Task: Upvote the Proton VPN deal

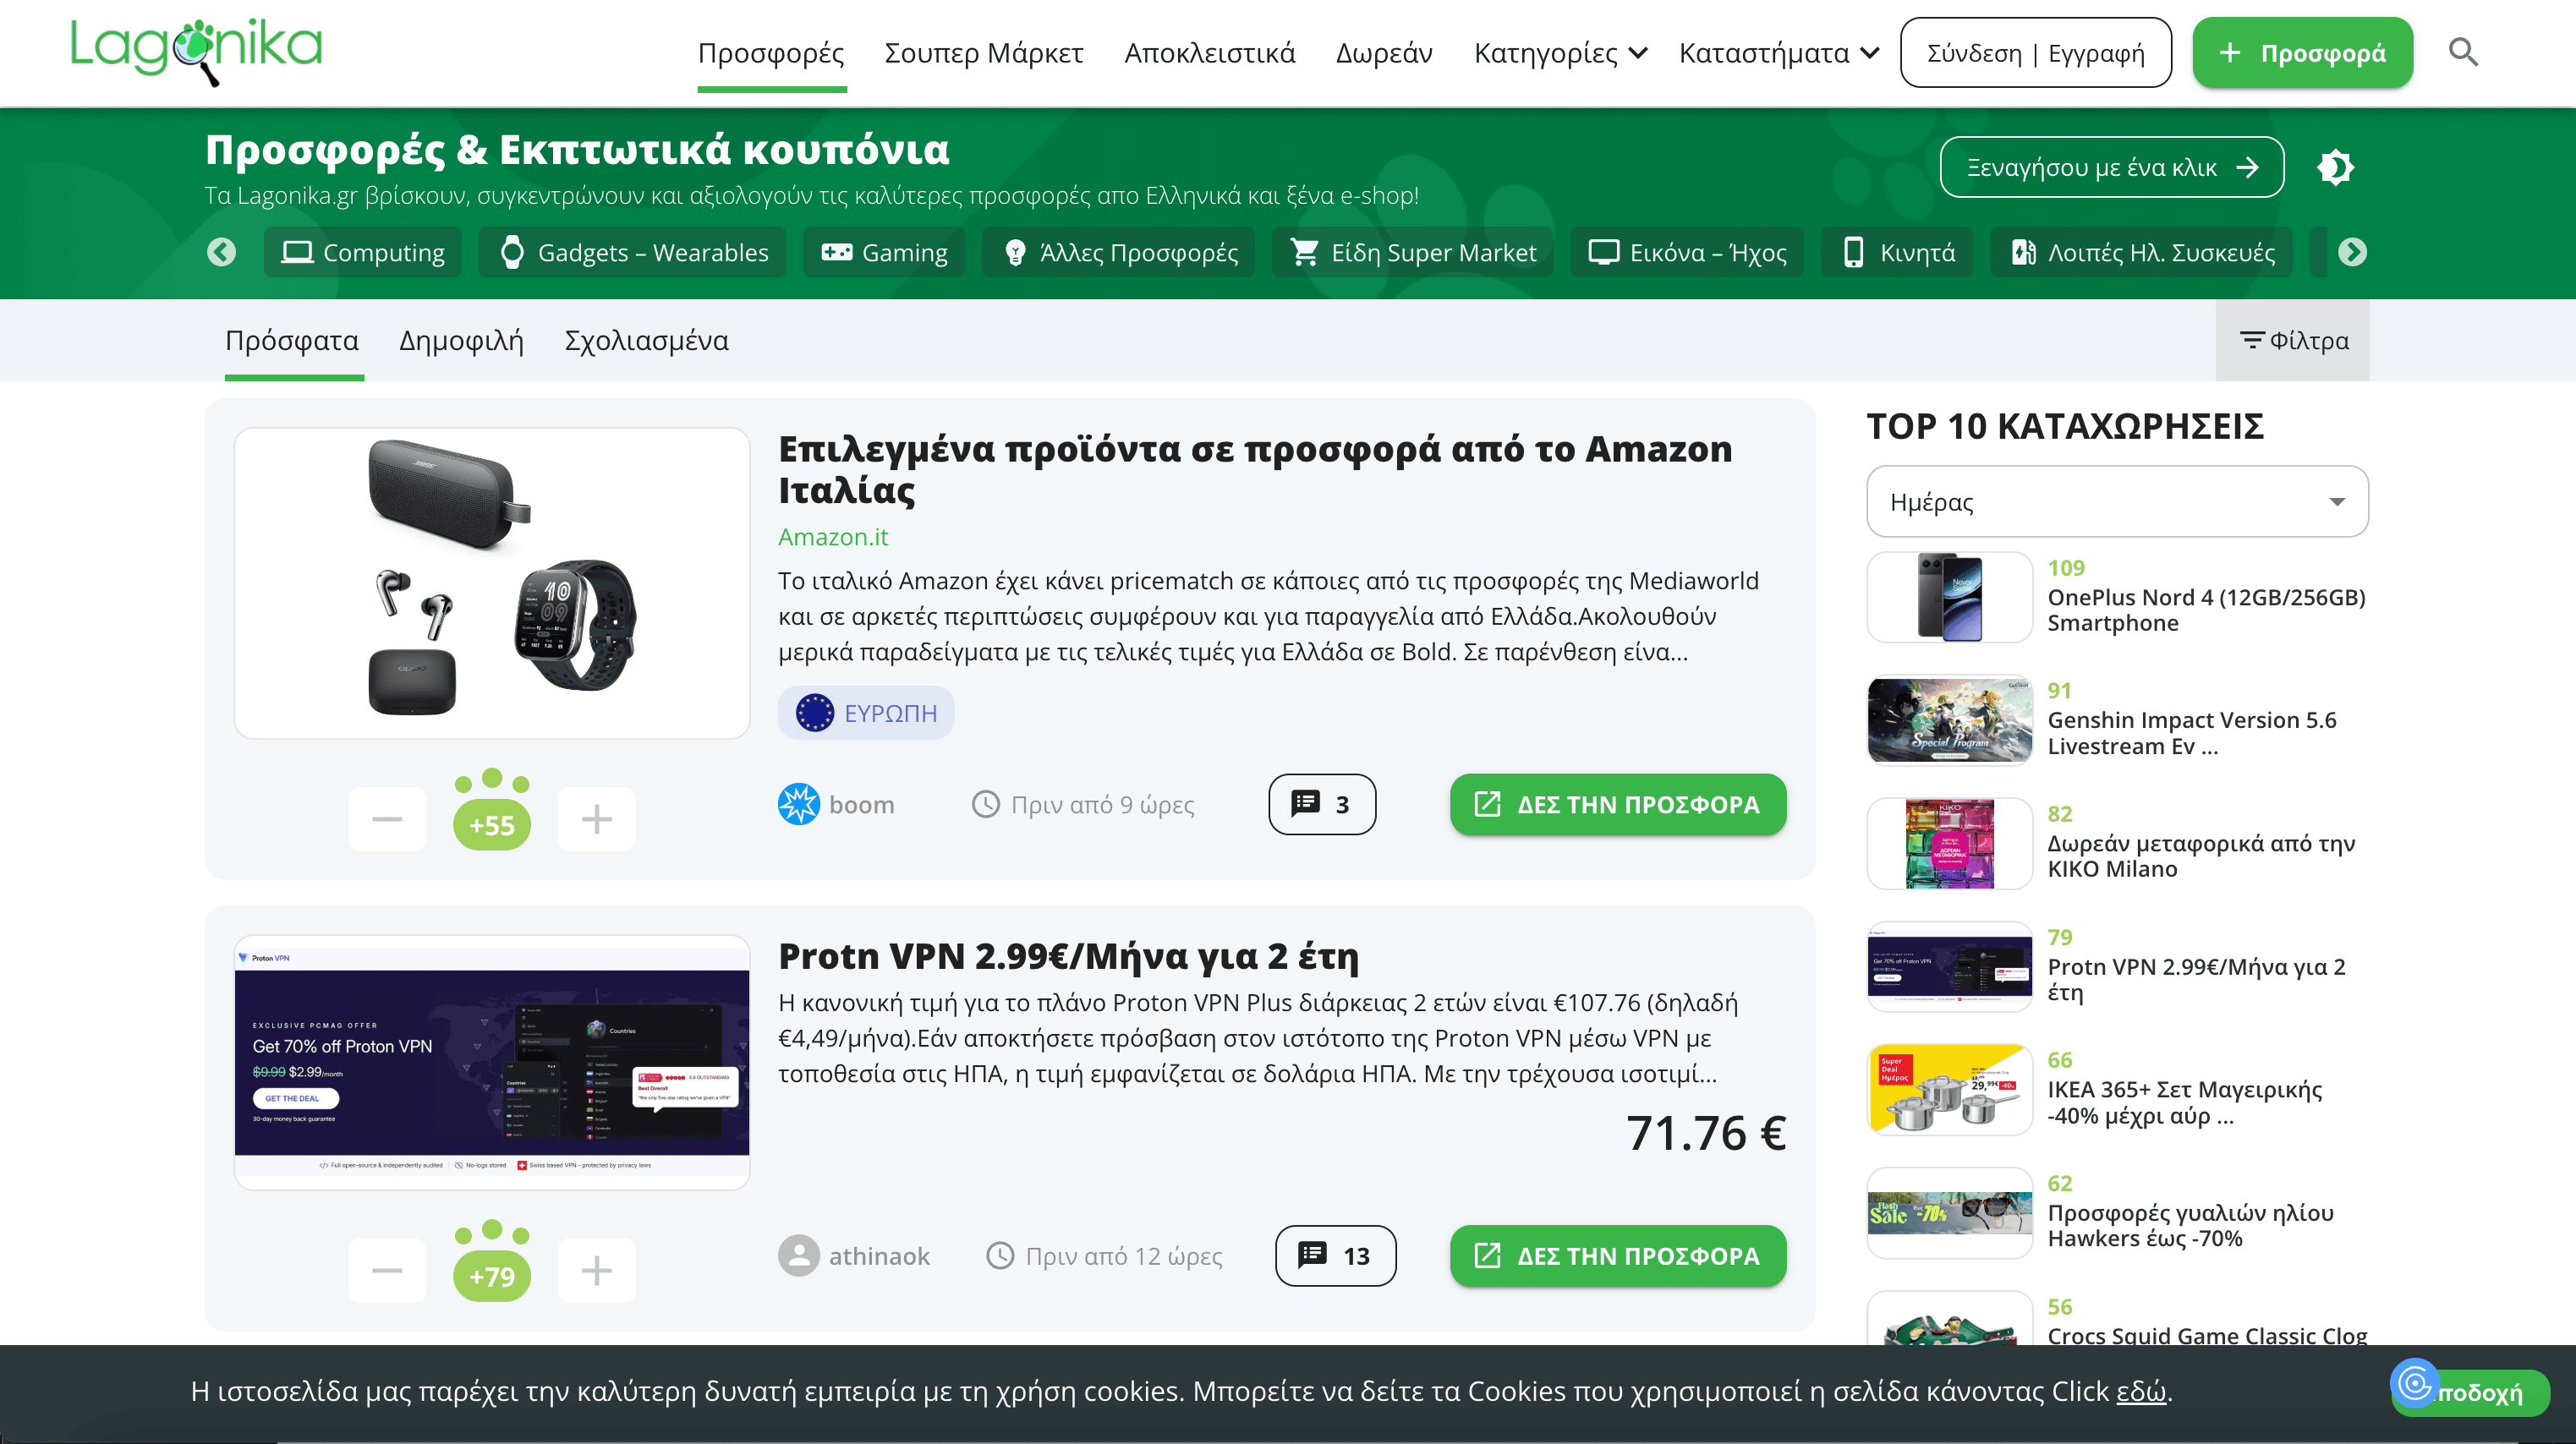Action: (x=596, y=1271)
